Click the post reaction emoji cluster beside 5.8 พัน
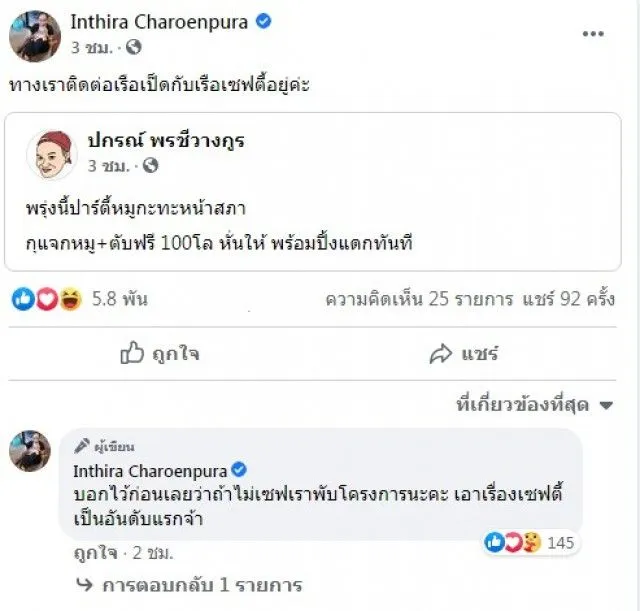Screen dimensions: 640x611 point(47,299)
